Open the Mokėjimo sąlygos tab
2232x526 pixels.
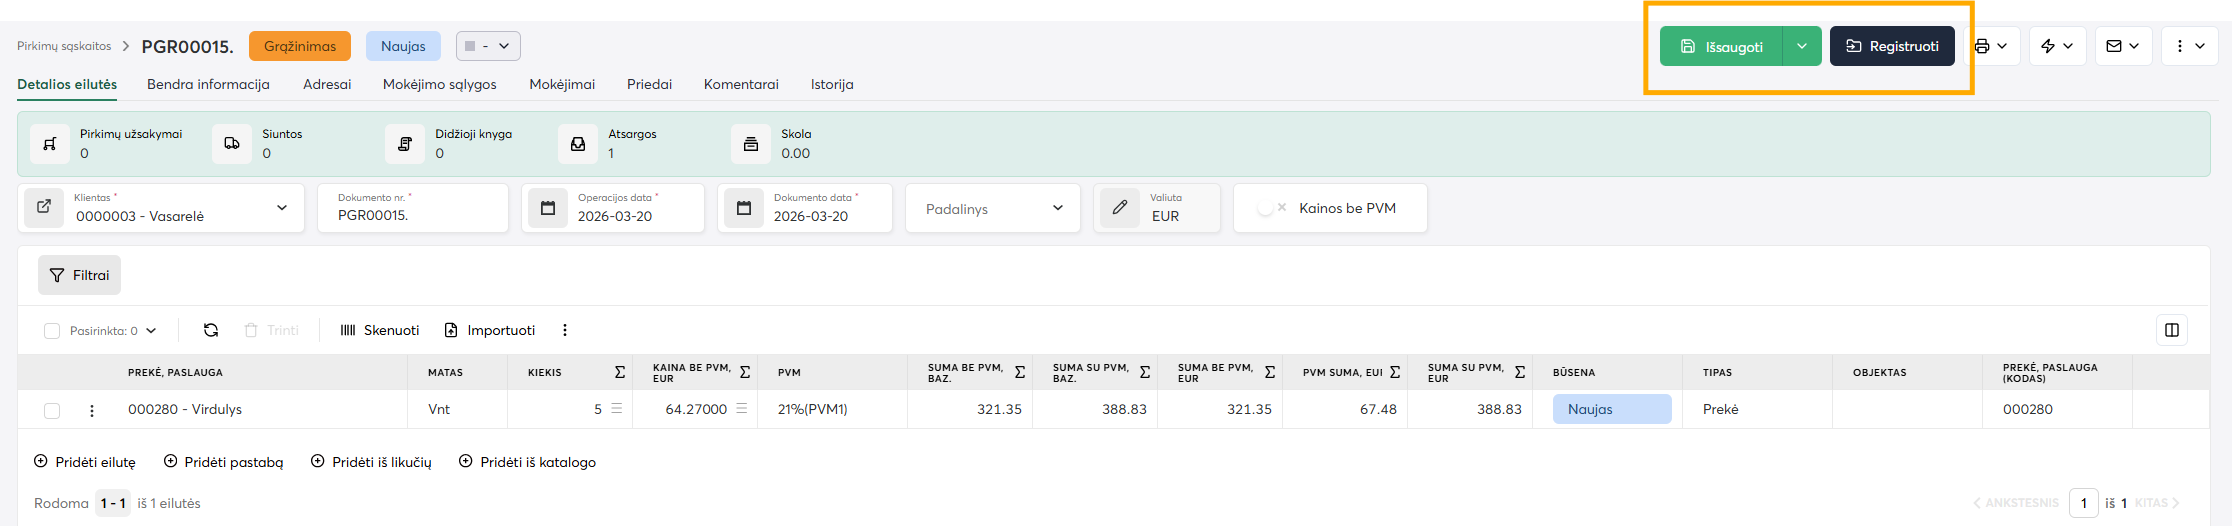pos(439,84)
